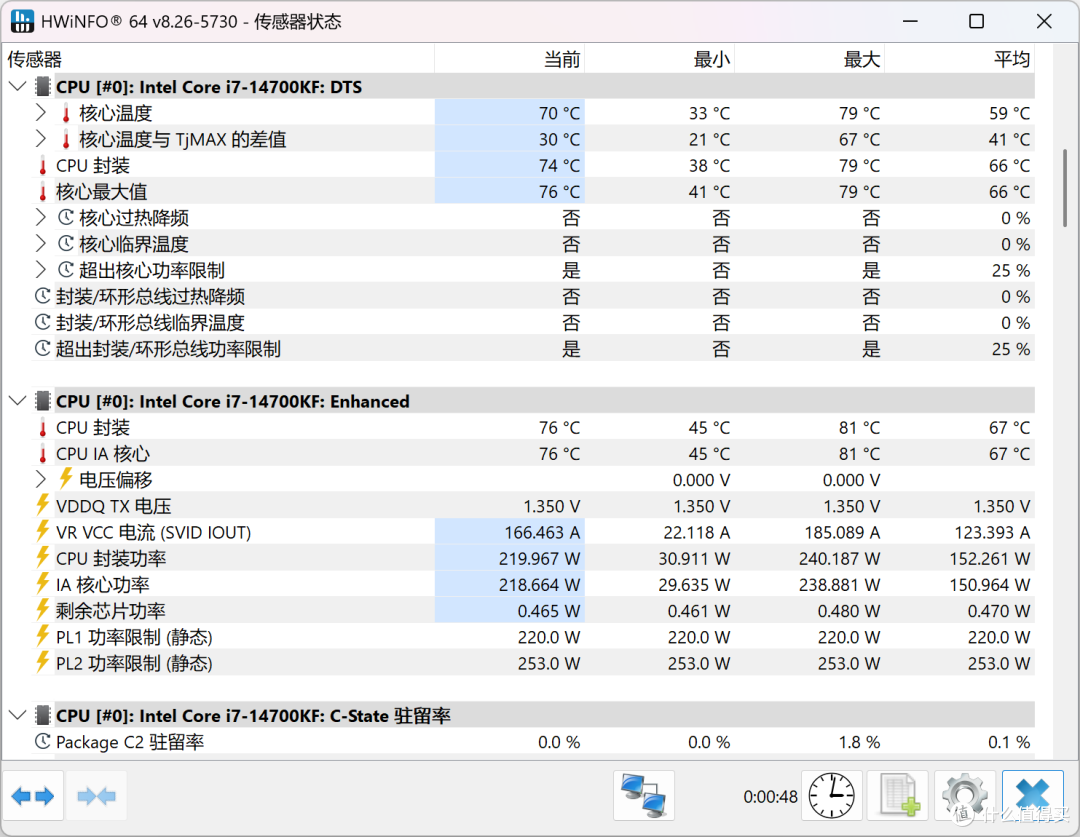Click lightning icon of PL2 功率限制
The width and height of the screenshot is (1080, 837).
[x=43, y=662]
